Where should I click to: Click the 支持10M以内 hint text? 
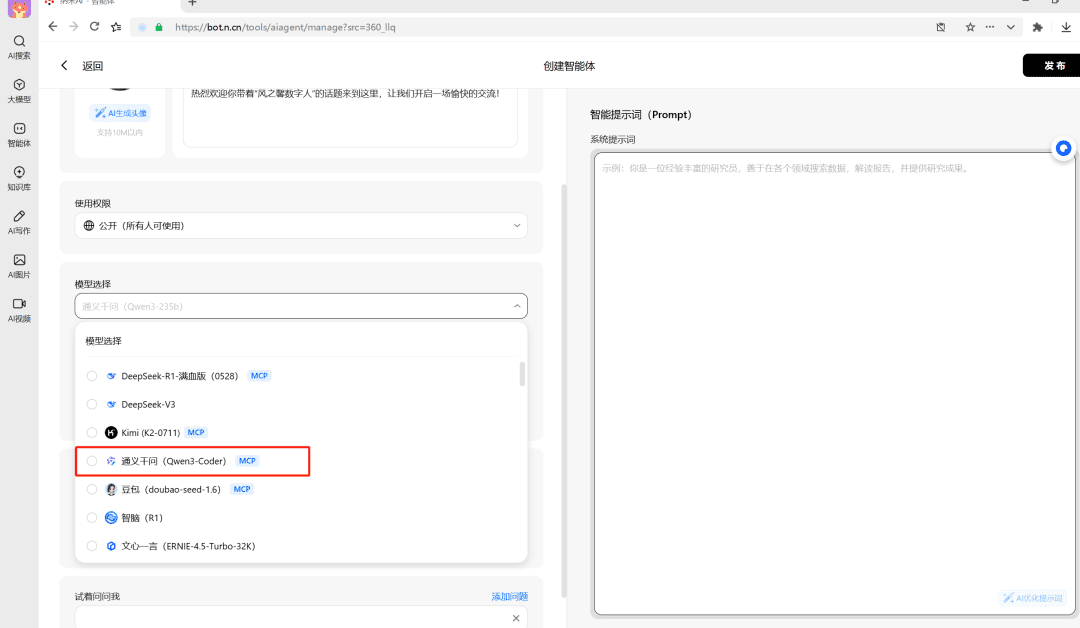[x=120, y=132]
